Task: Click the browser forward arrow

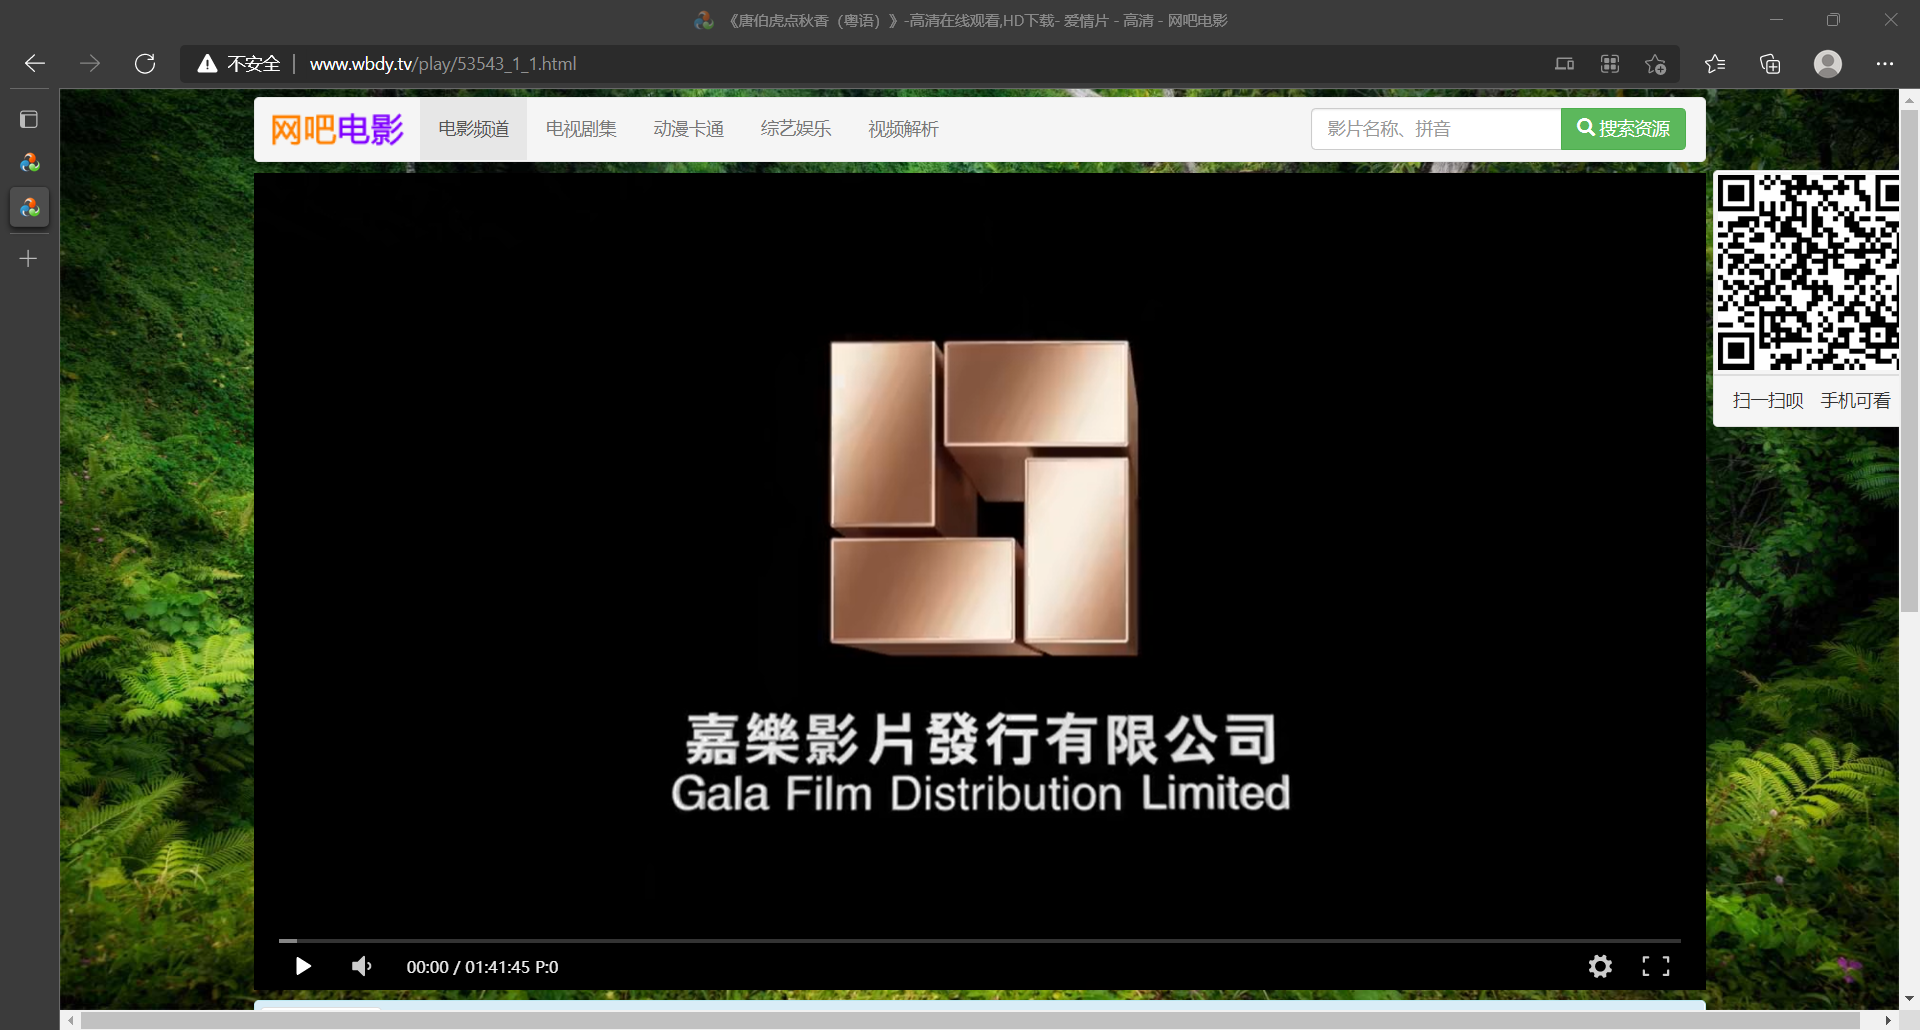Action: pos(90,64)
